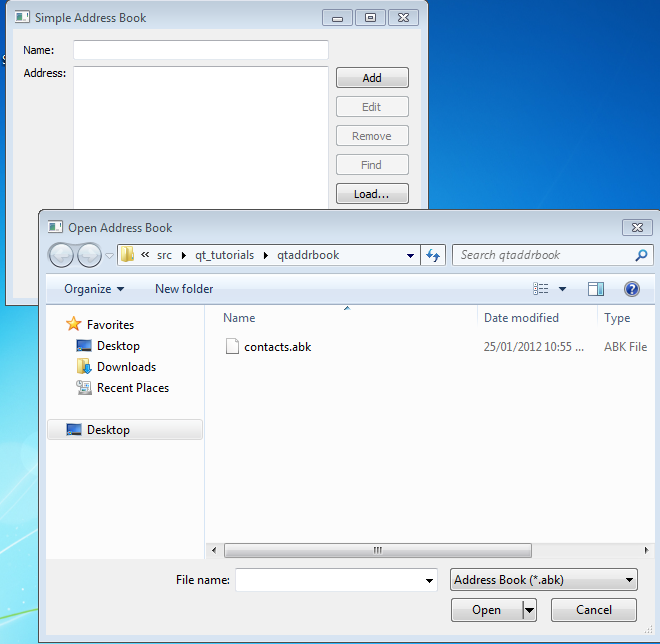
Task: Click the Cancel button
Action: pos(593,610)
